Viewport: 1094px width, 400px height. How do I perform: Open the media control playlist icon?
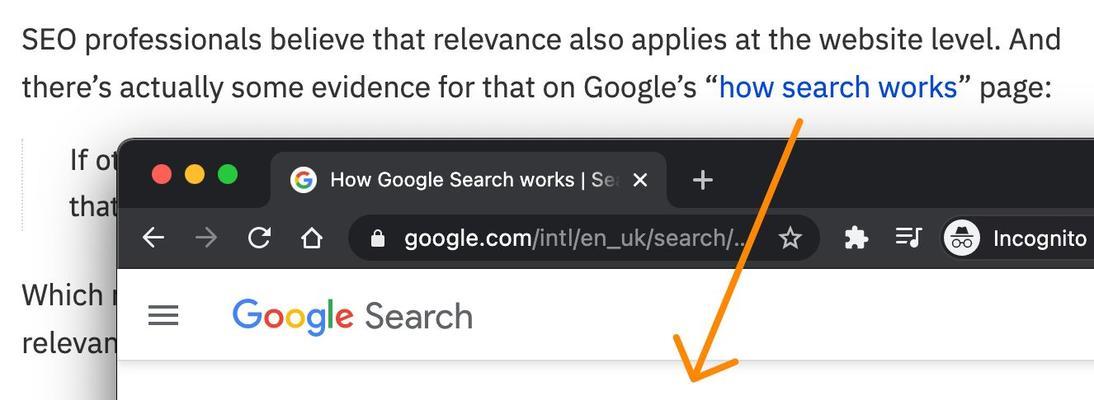point(908,238)
